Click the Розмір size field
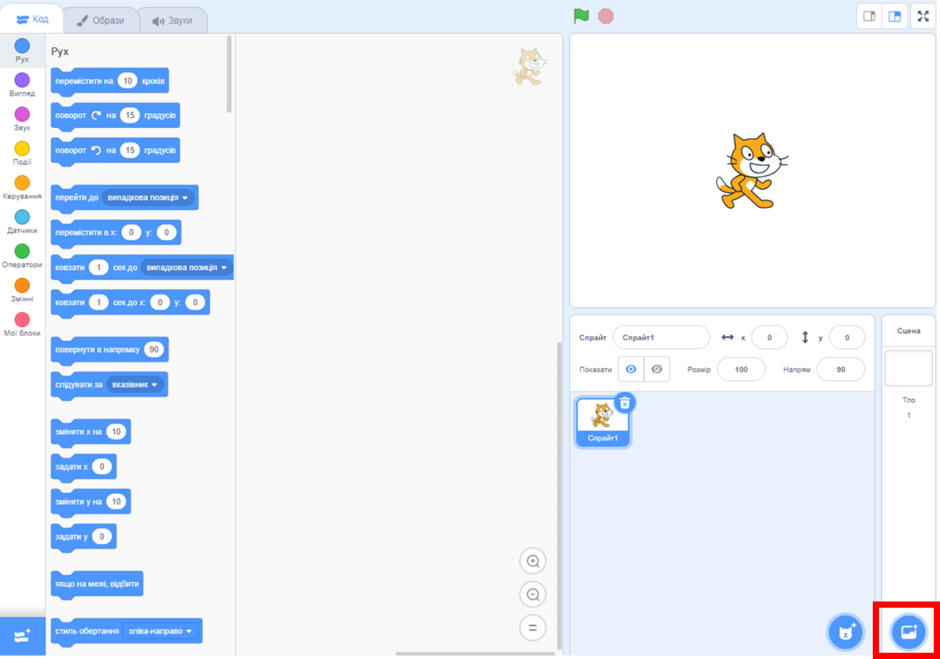The image size is (940, 659). click(x=741, y=369)
